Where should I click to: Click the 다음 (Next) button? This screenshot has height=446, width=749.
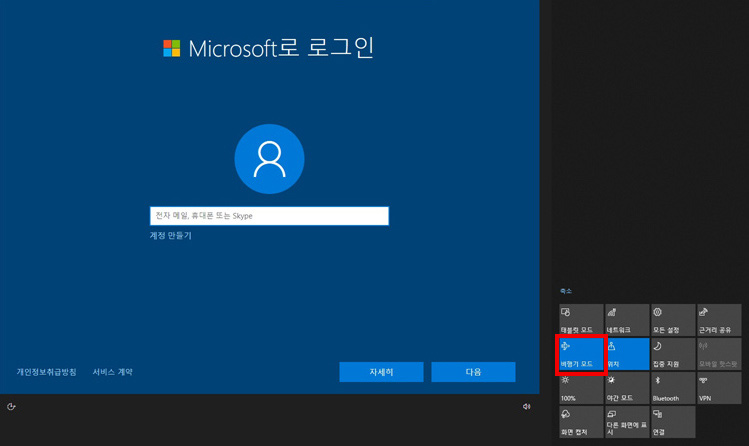pos(473,372)
